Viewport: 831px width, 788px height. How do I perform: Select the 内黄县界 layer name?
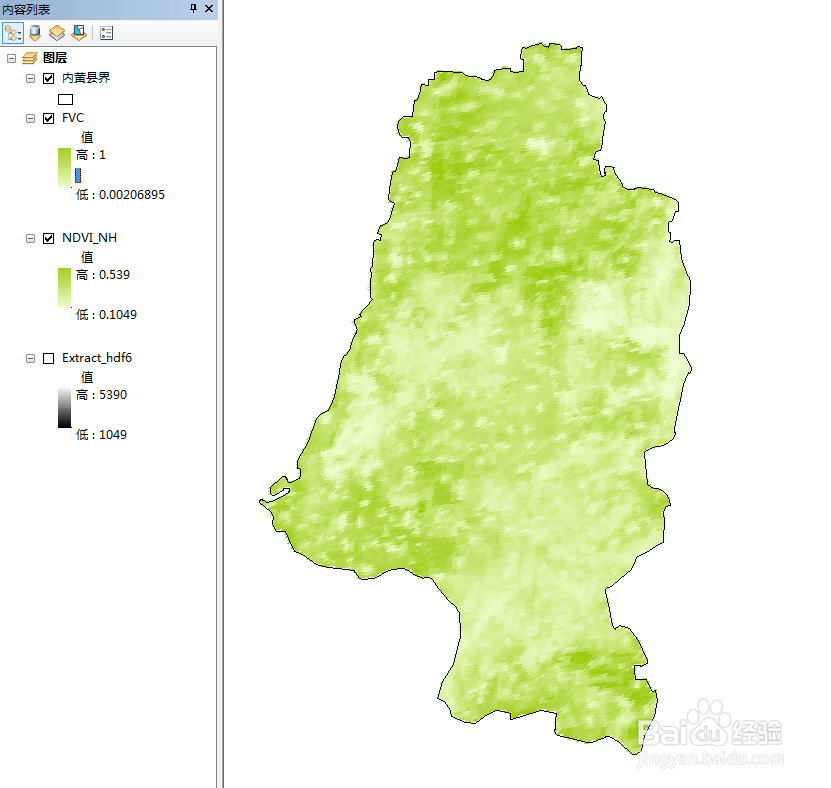86,78
